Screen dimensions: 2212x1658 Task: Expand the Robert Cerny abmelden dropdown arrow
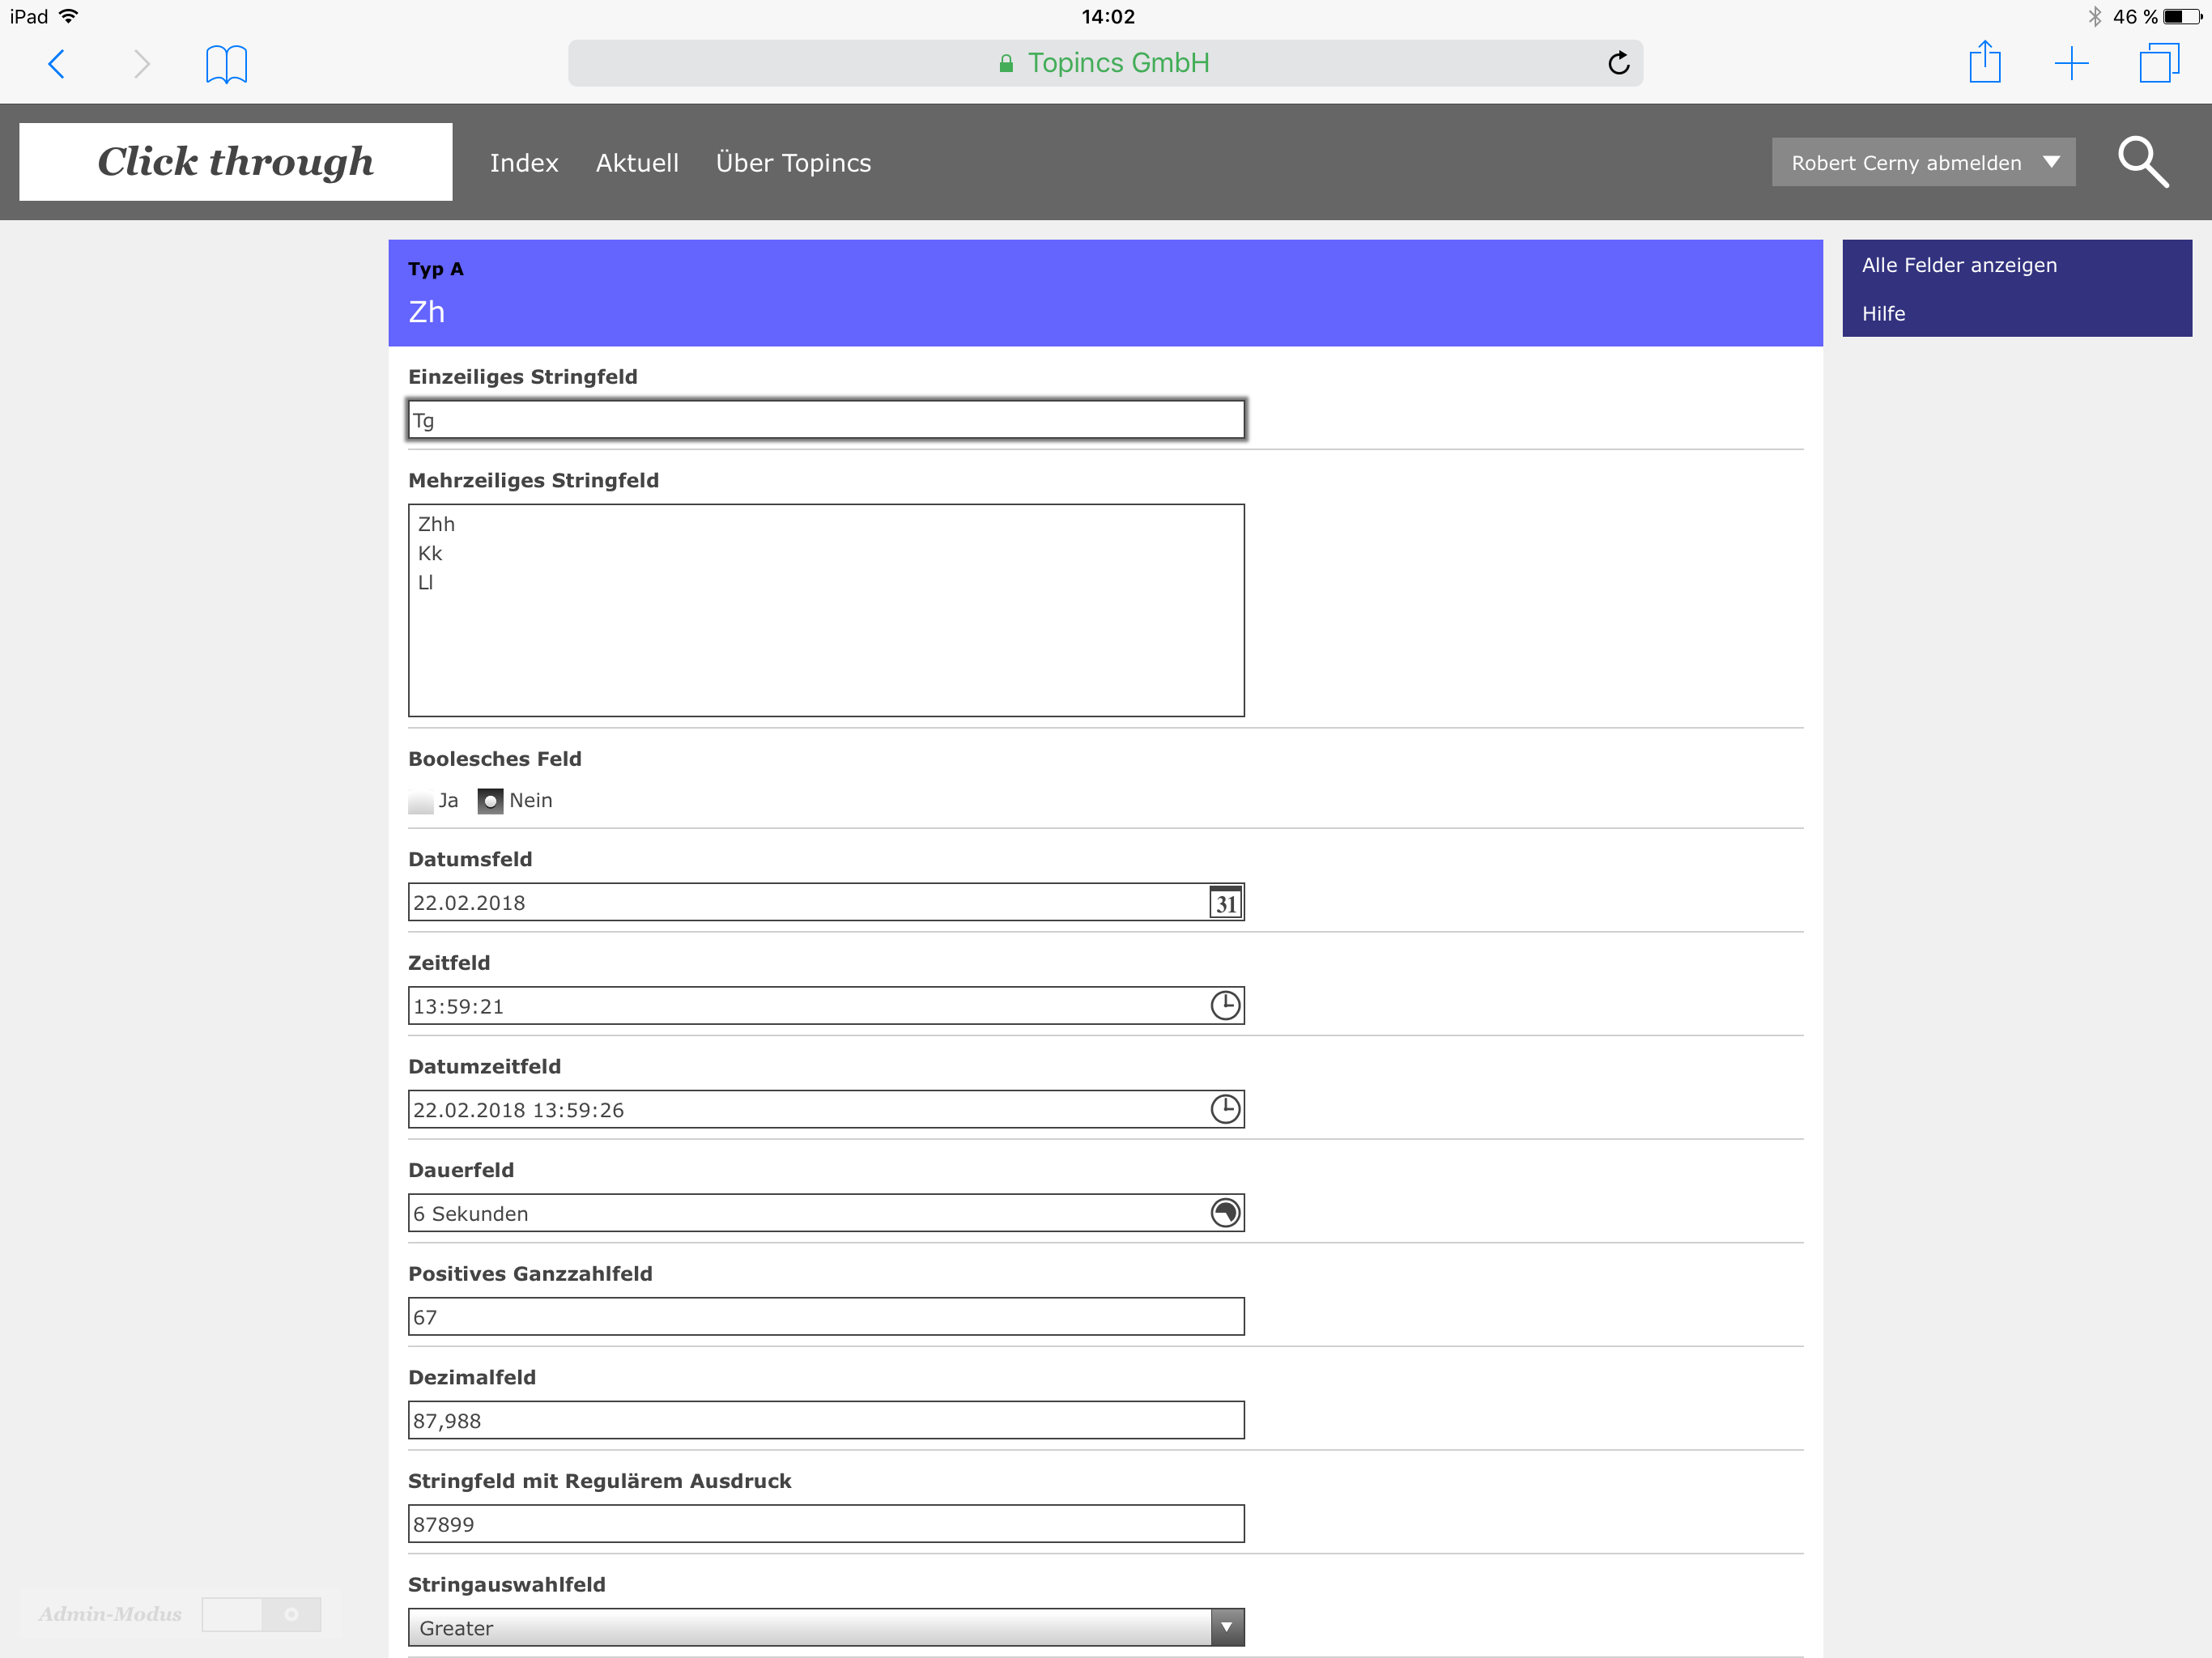point(2051,162)
